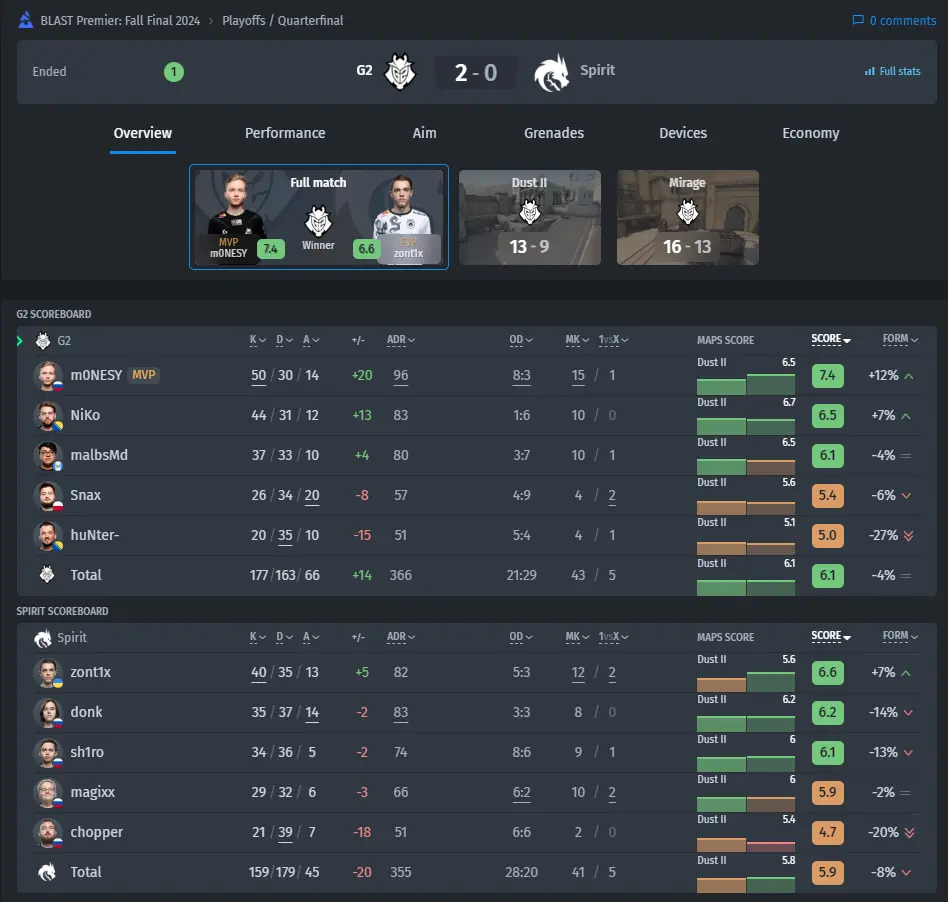
Task: Sort Spirit scoreboard by assists (A)
Action: coord(311,637)
